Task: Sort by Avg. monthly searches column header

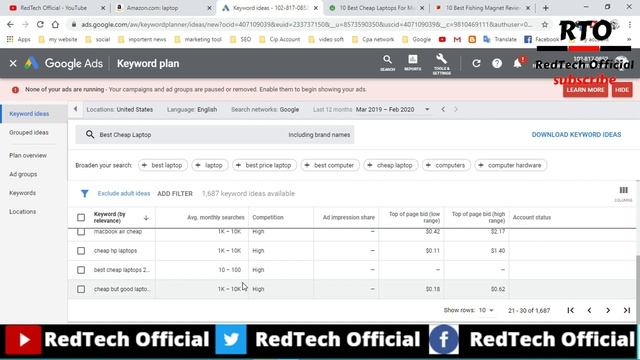Action: click(216, 218)
